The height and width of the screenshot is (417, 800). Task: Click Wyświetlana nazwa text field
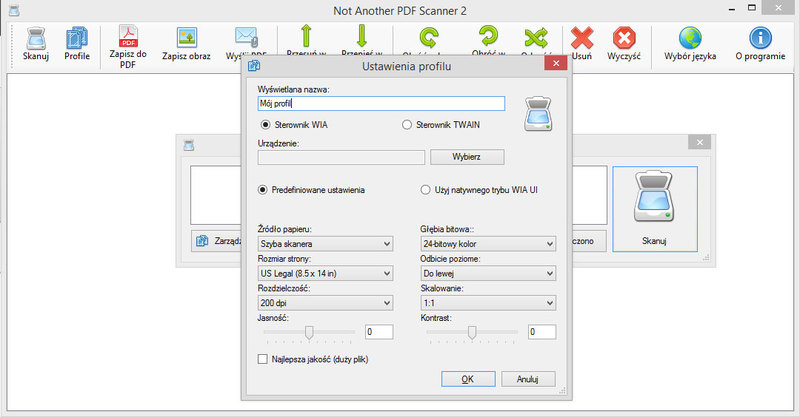pos(381,104)
